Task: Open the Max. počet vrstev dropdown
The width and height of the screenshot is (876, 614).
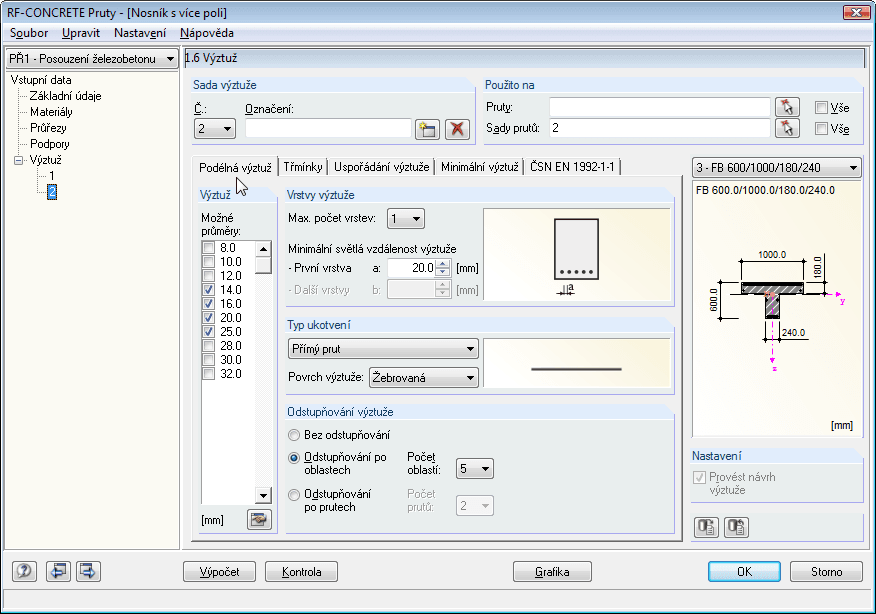Action: coord(406,218)
